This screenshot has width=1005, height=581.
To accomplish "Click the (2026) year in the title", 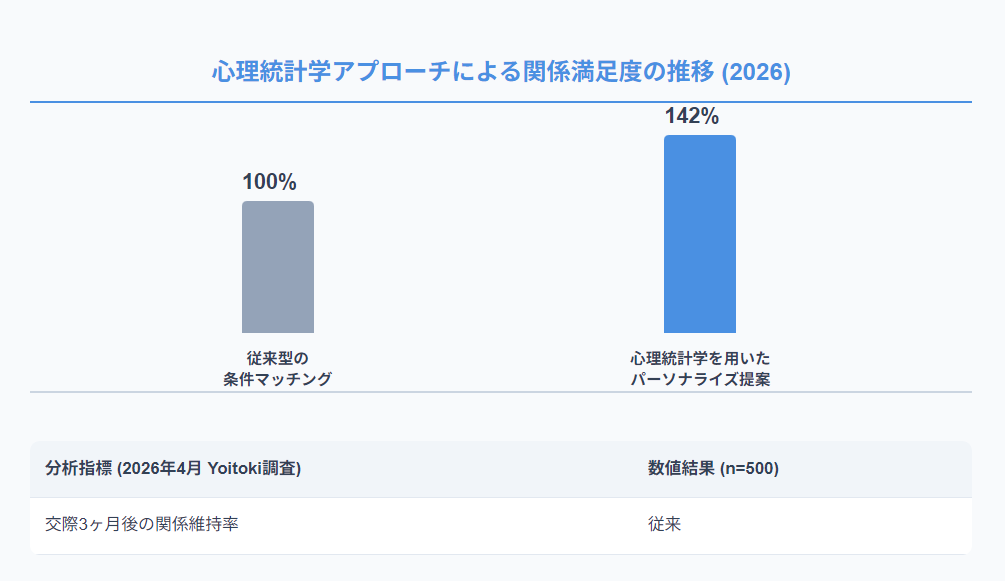I will (x=755, y=72).
